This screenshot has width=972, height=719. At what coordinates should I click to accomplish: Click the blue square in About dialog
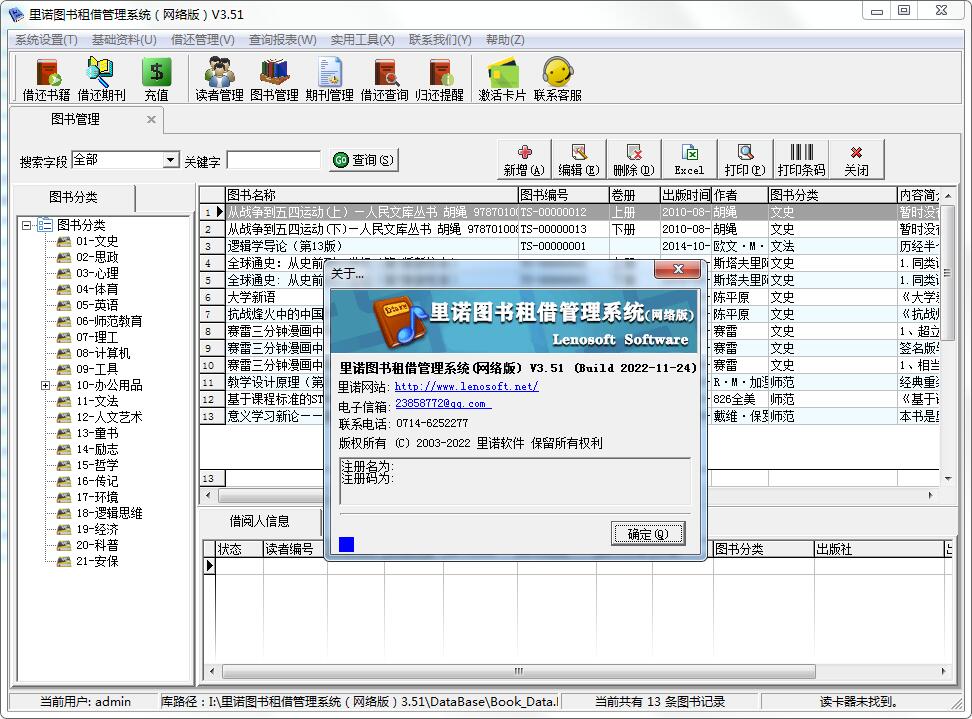pos(347,544)
